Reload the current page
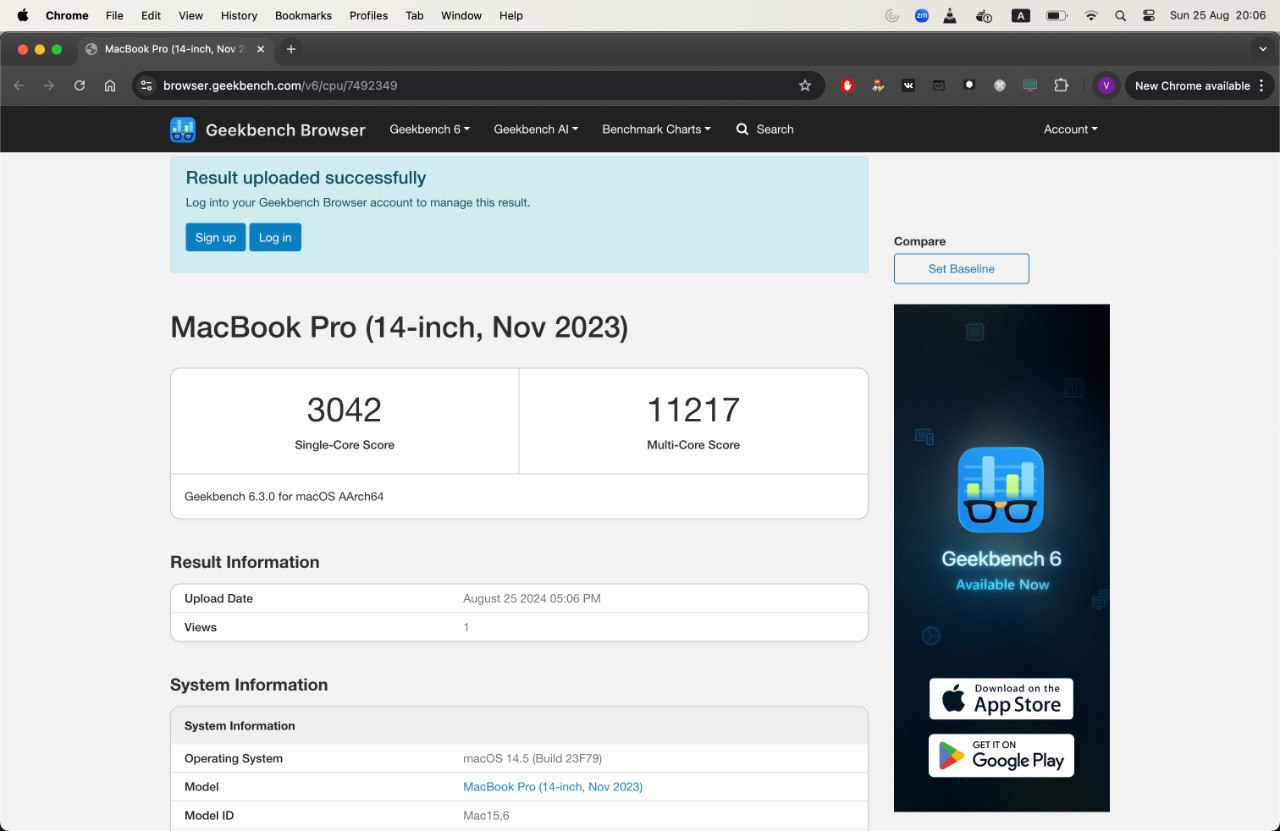Viewport: 1280px width, 831px height. pyautogui.click(x=79, y=85)
